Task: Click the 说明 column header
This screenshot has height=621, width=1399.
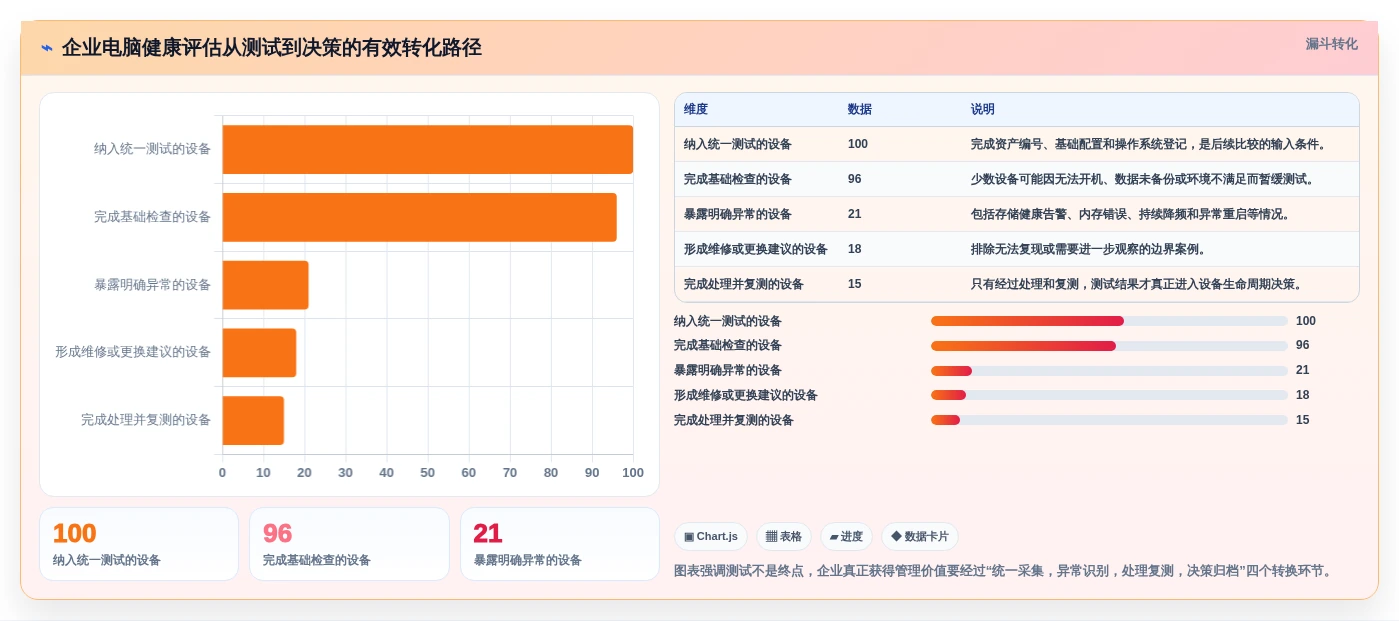Action: point(983,109)
